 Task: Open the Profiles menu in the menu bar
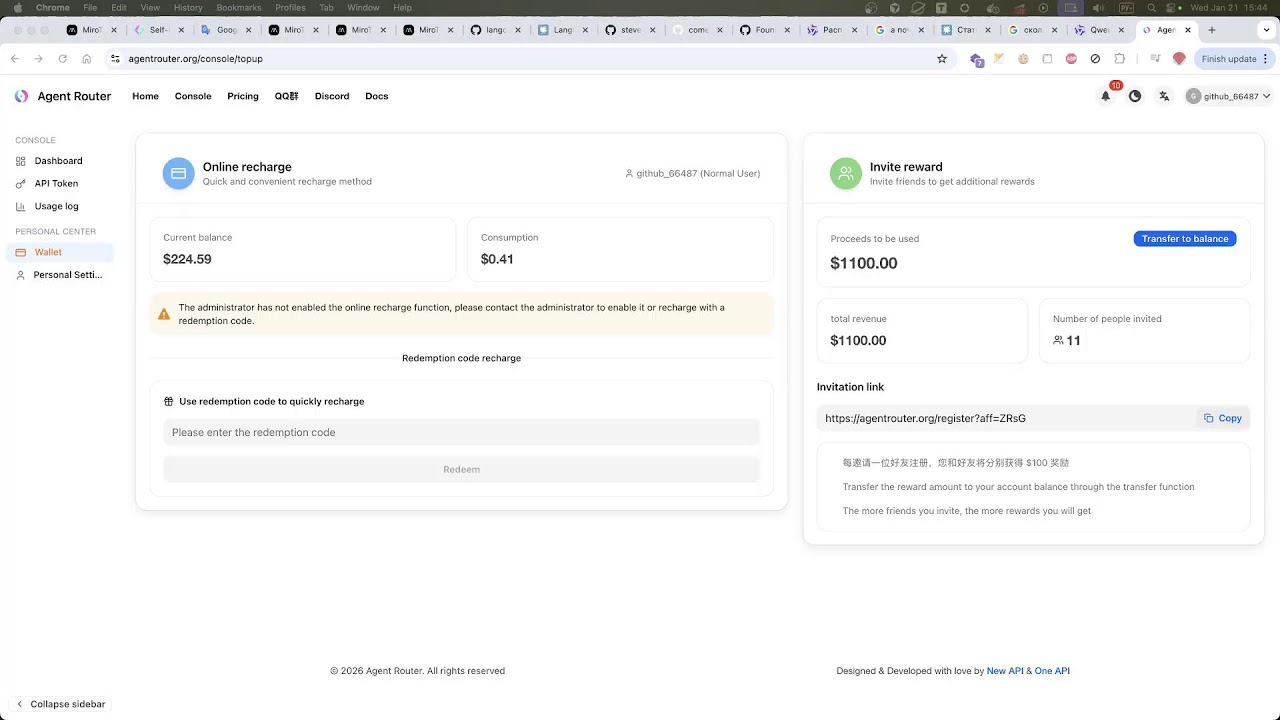click(x=290, y=7)
